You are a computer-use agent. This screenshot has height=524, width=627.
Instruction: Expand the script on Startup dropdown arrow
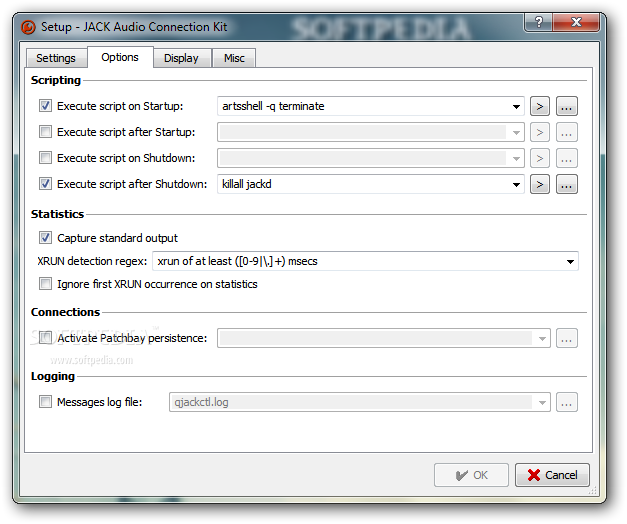click(516, 106)
